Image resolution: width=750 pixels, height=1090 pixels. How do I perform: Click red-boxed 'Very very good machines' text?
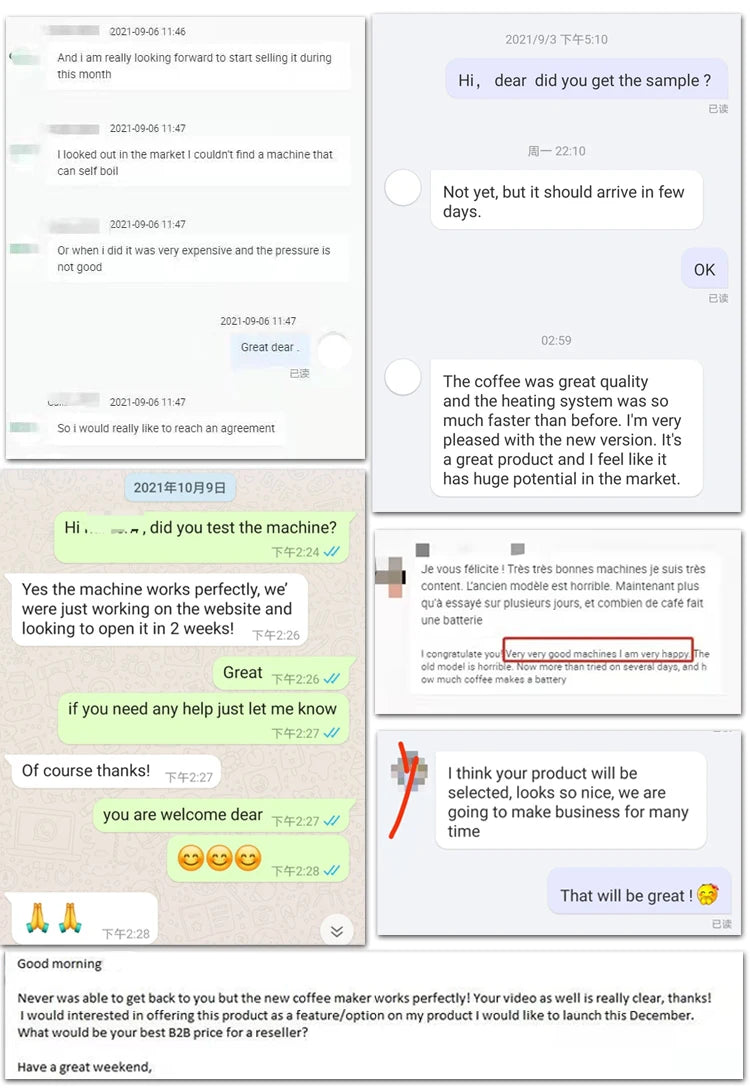tap(598, 653)
